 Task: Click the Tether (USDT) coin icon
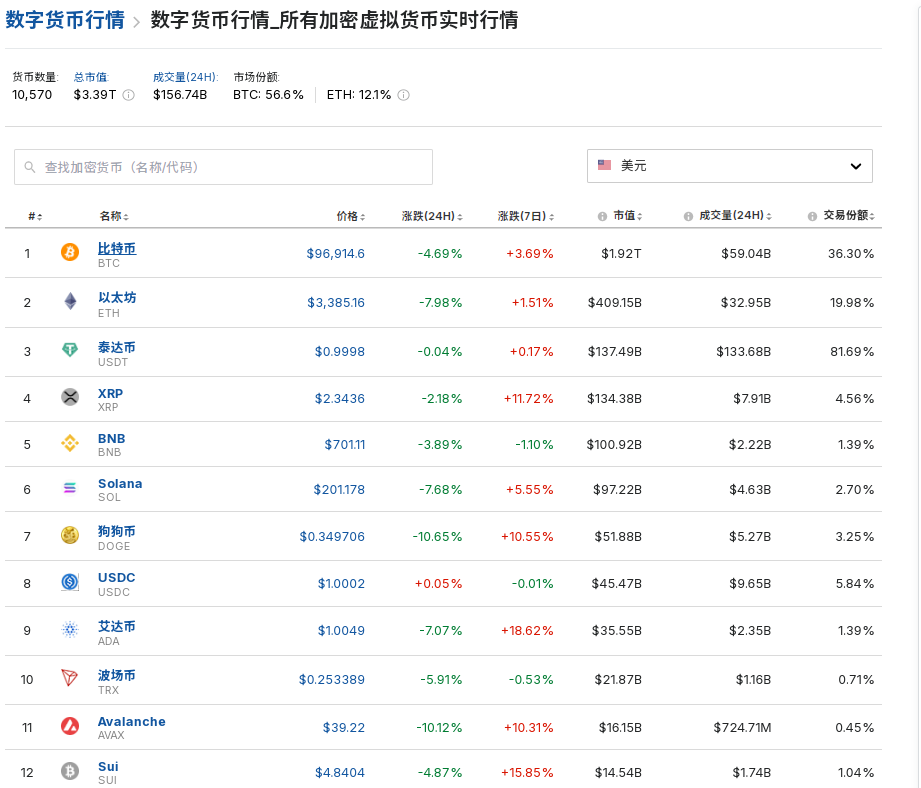coord(69,347)
